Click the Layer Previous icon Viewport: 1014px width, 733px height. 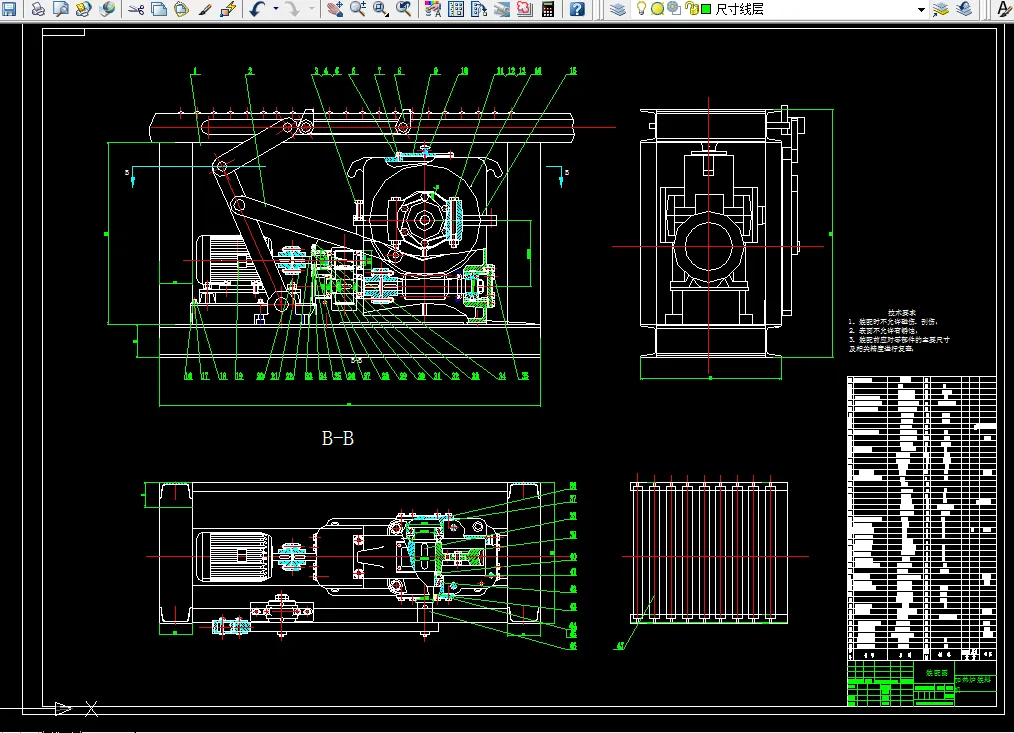tap(964, 8)
